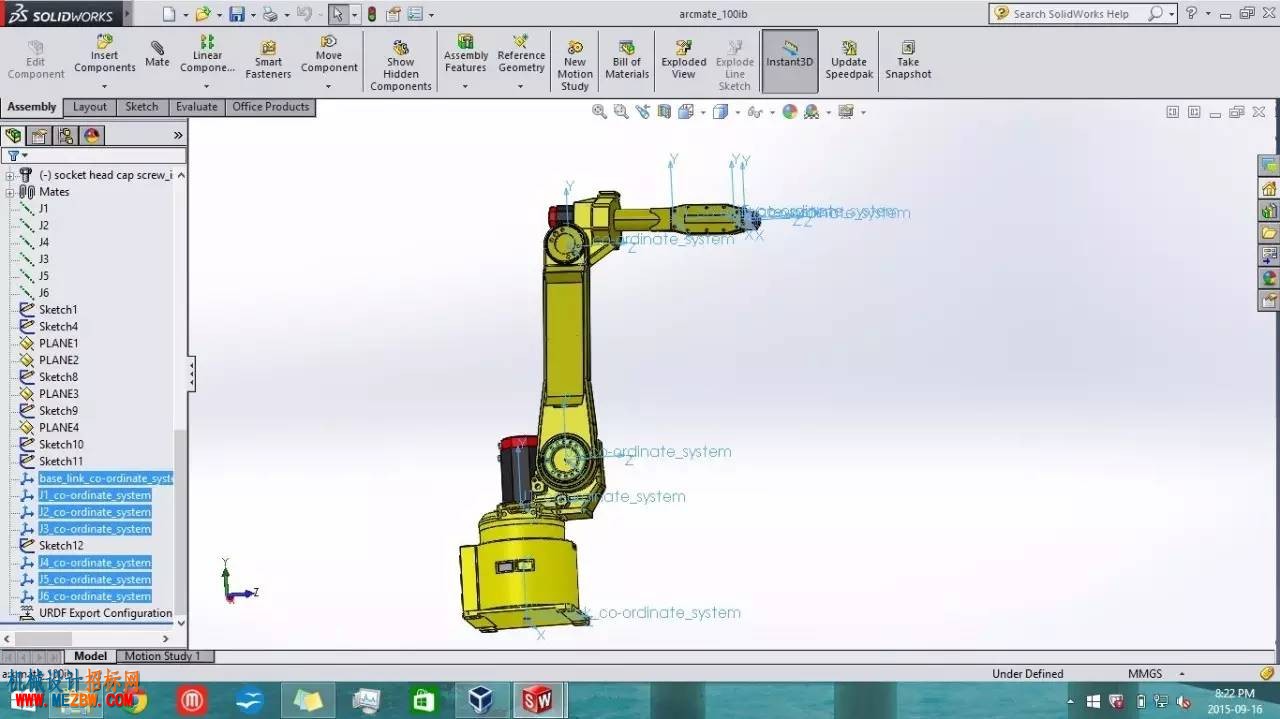The width and height of the screenshot is (1280, 719).
Task: Expand the Mates folder in tree
Action: pos(9,192)
